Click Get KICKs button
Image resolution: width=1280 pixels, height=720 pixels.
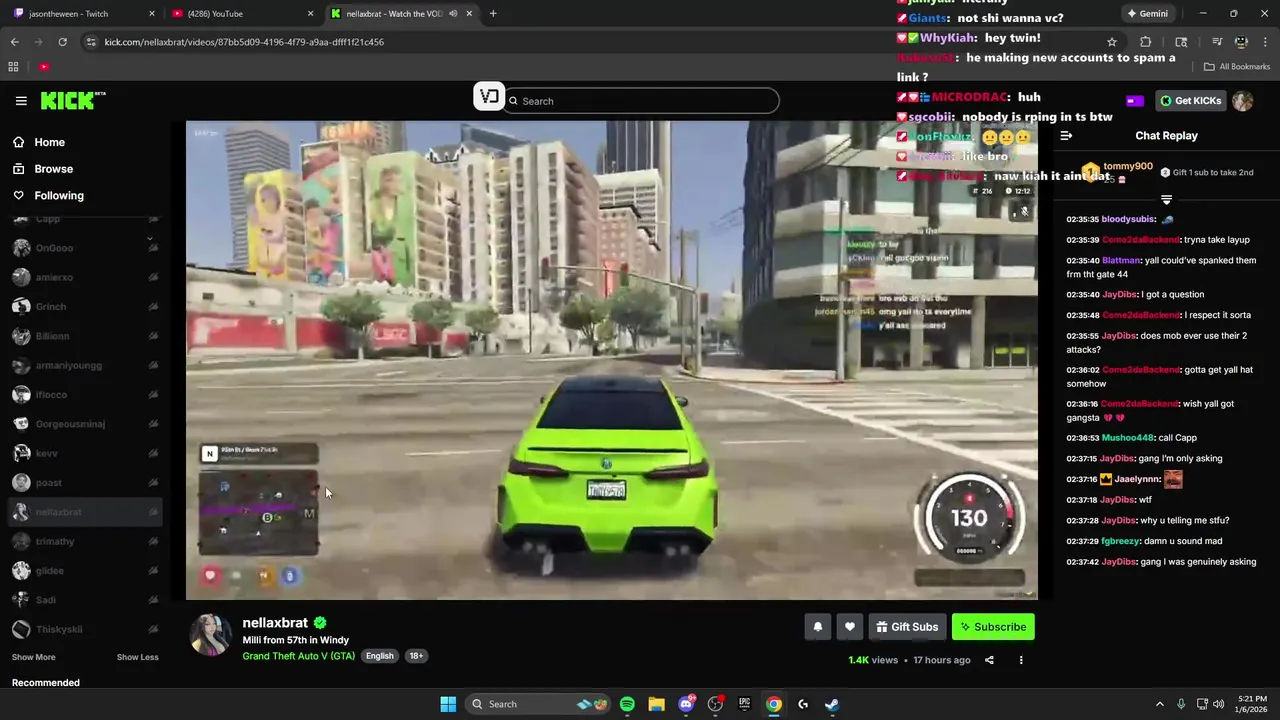click(1190, 101)
